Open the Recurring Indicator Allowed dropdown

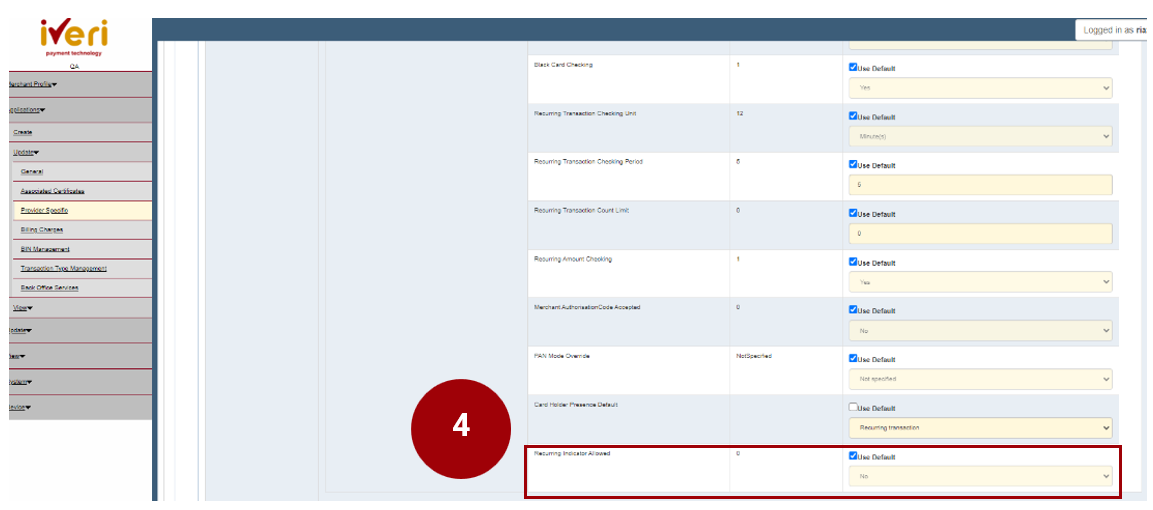pos(980,477)
